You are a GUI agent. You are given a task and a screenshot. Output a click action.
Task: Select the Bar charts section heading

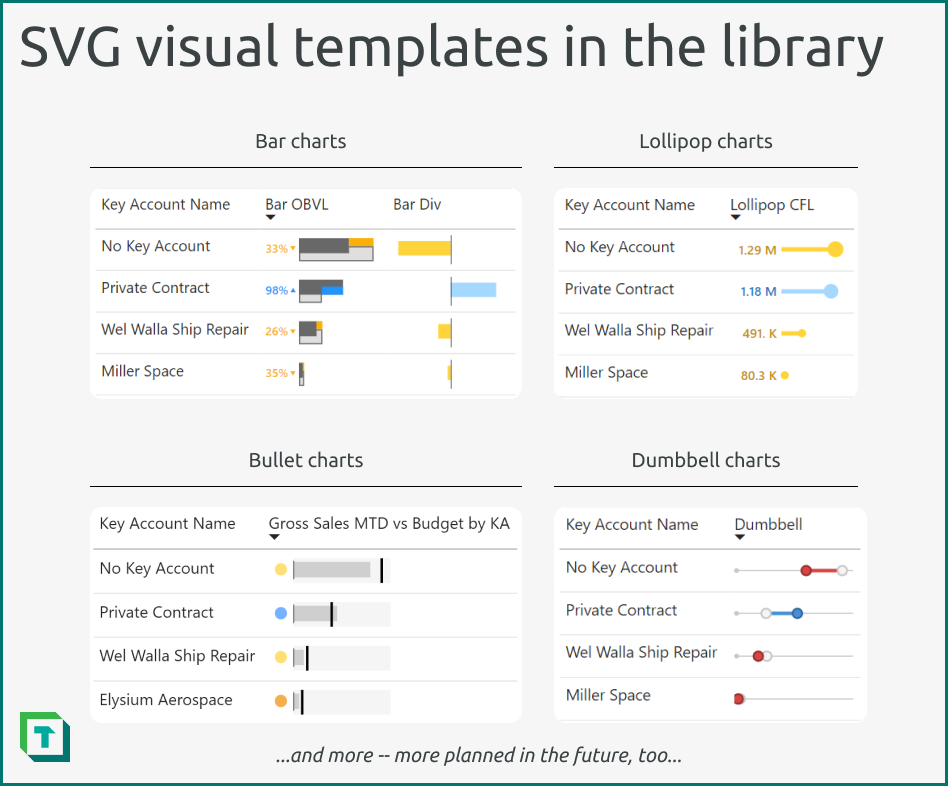click(x=300, y=141)
